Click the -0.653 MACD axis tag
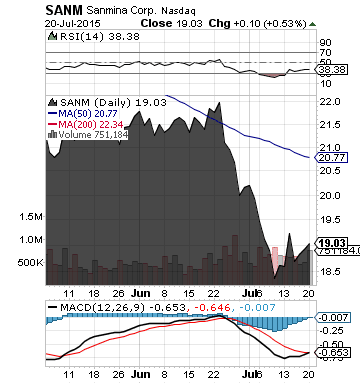 click(x=333, y=353)
